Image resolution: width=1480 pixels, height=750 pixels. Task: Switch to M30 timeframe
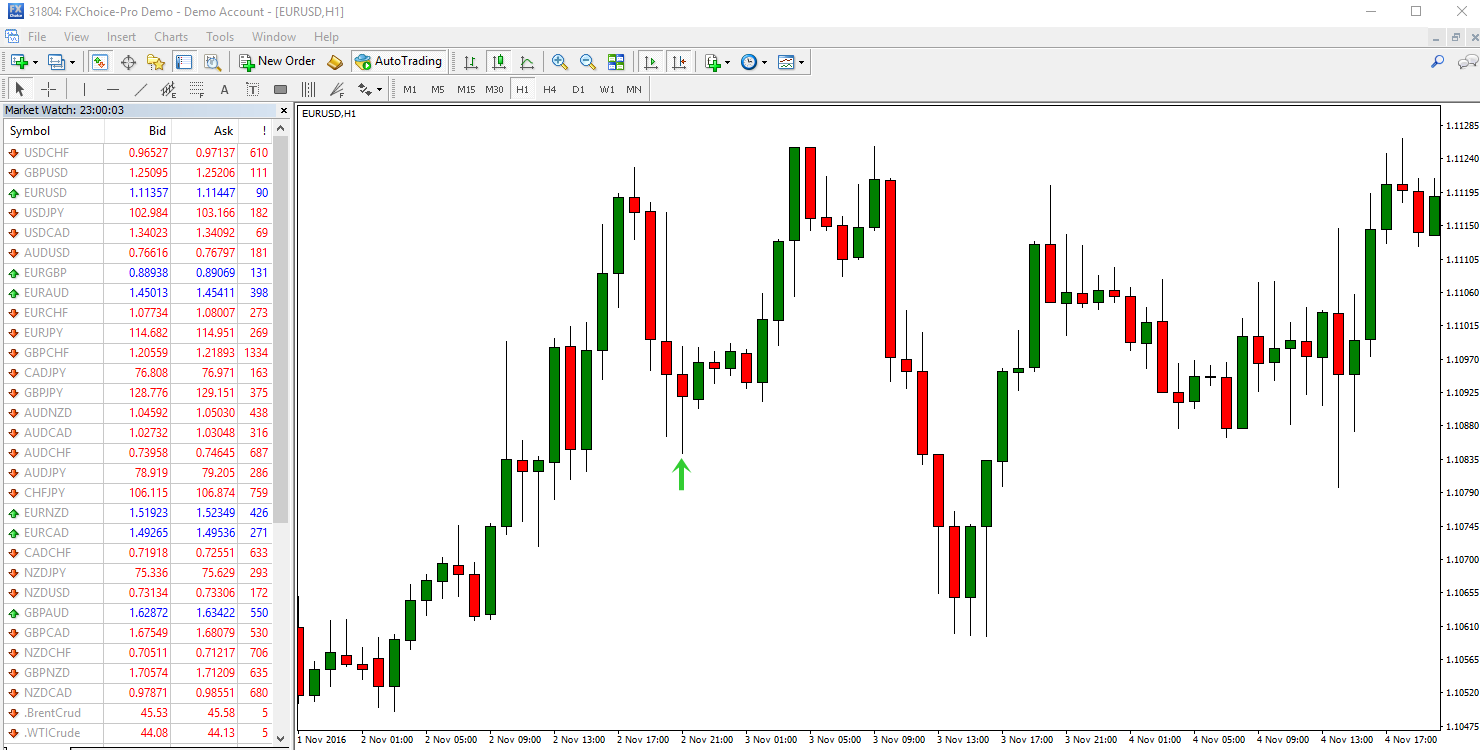pyautogui.click(x=494, y=90)
